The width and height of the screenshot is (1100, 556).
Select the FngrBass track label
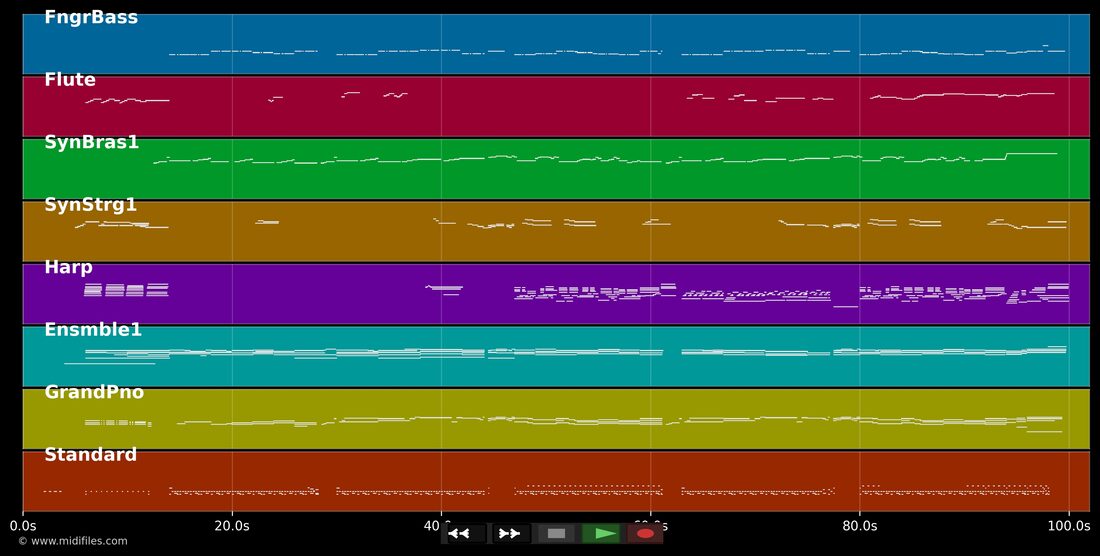91,18
